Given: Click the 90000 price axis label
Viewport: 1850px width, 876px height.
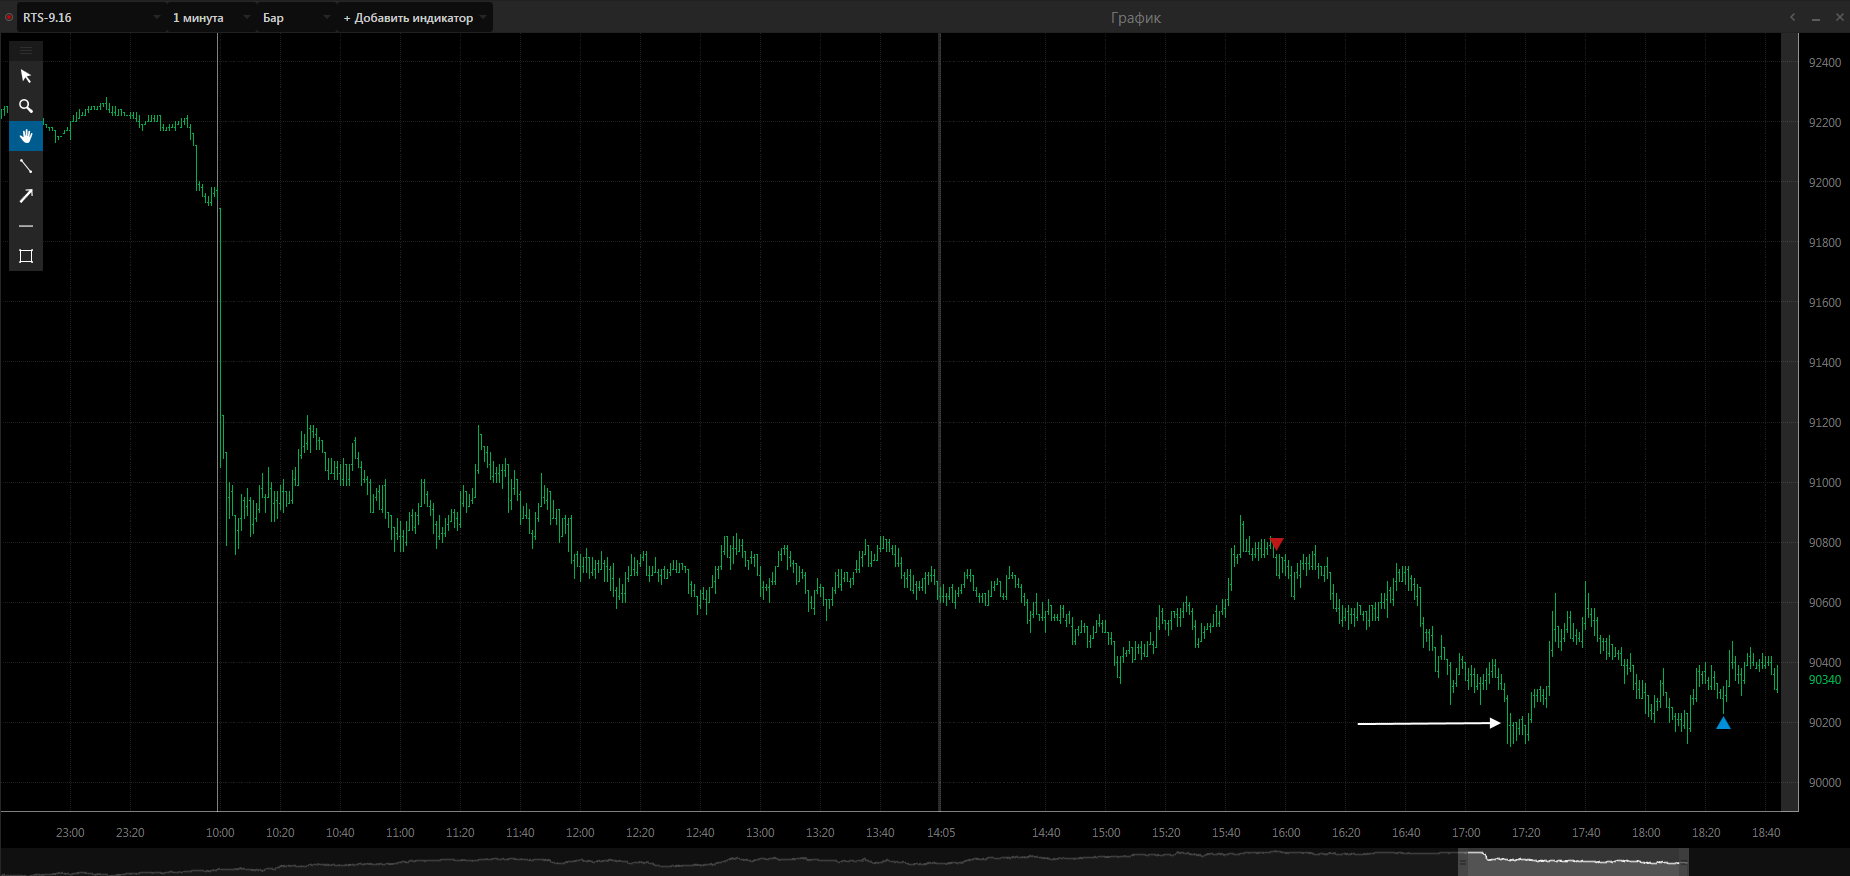Looking at the screenshot, I should pos(1825,783).
